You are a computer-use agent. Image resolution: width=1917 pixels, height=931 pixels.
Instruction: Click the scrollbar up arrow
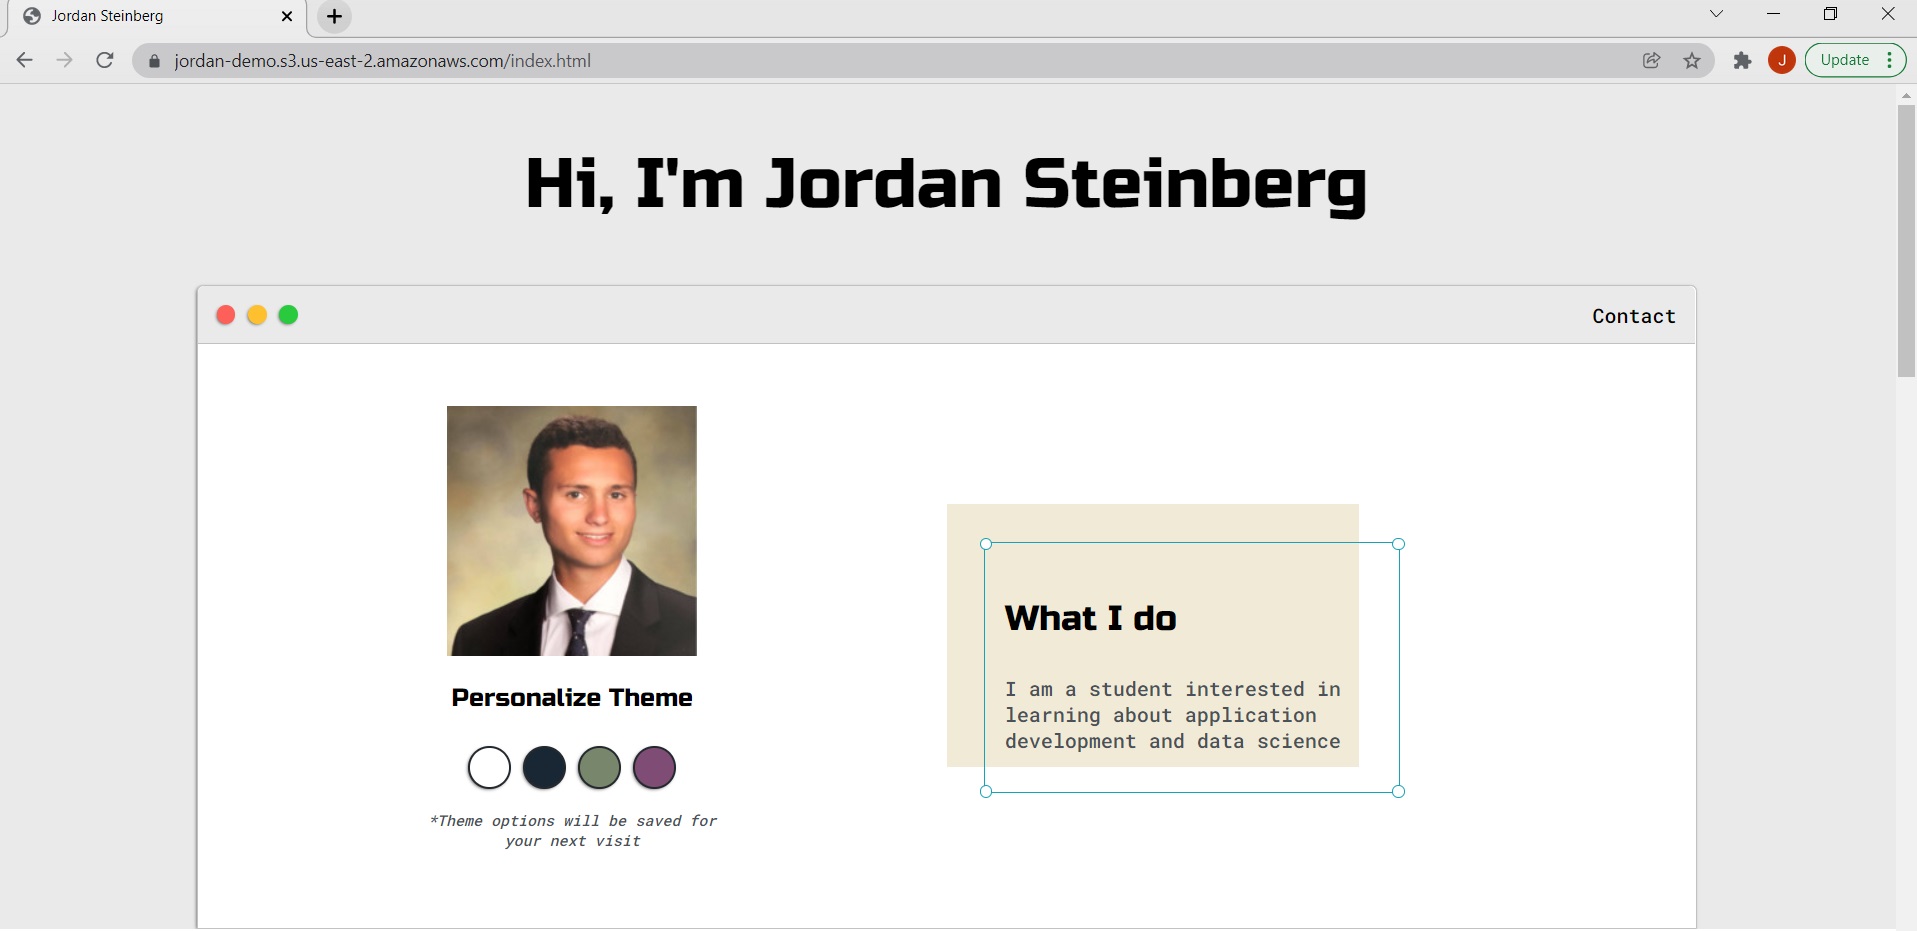(x=1906, y=95)
